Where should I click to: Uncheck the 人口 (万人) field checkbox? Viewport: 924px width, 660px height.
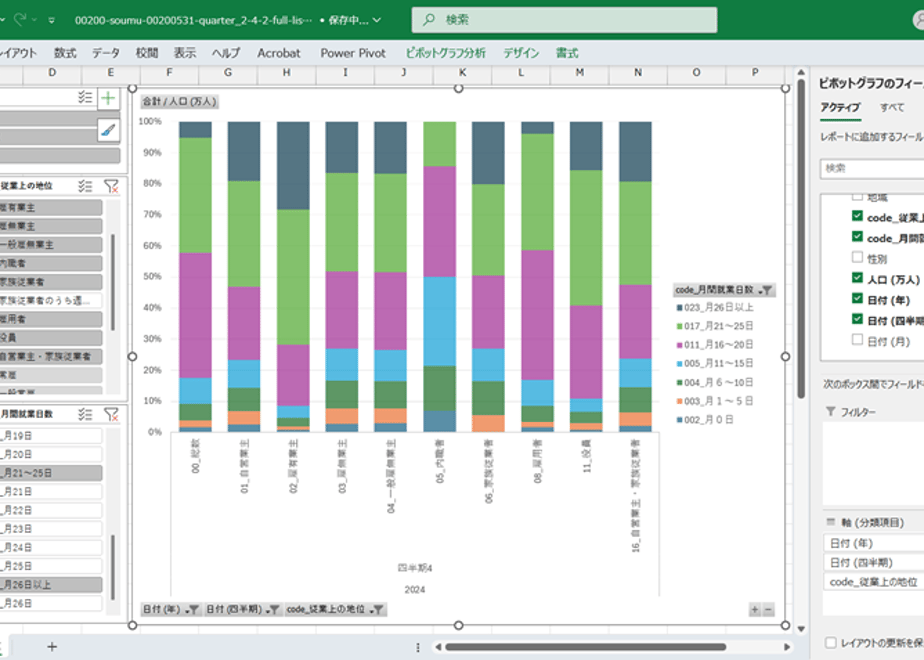[857, 278]
